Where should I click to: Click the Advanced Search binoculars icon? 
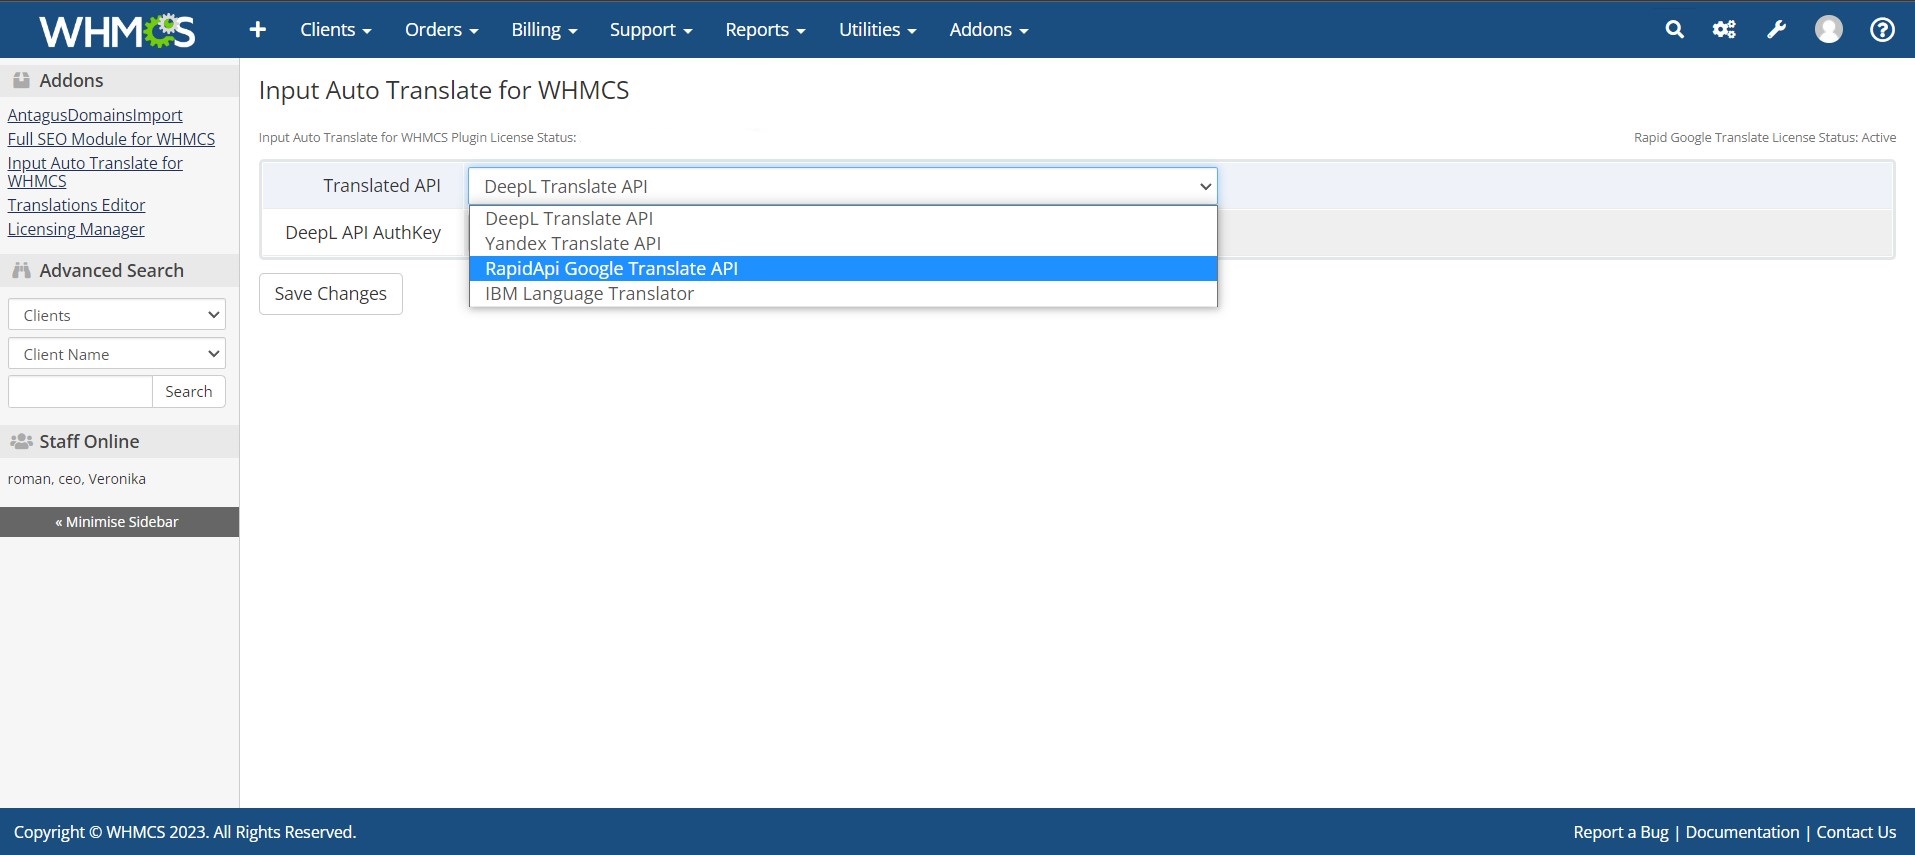pyautogui.click(x=21, y=270)
